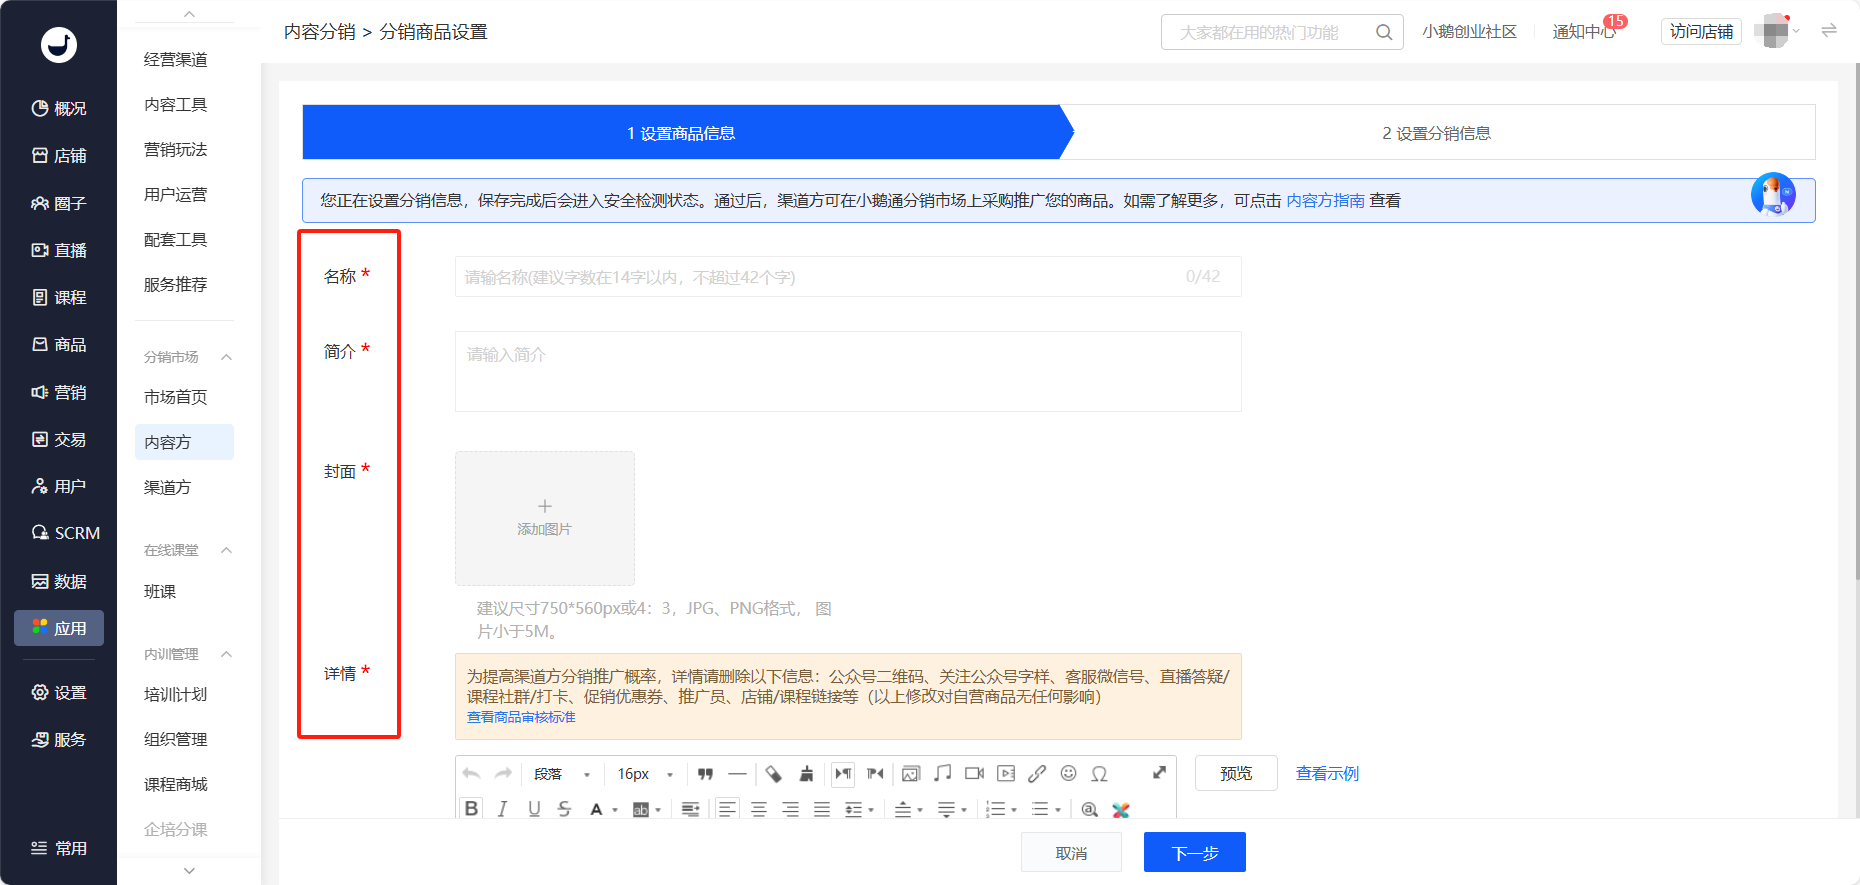Center align the text
The image size is (1860, 885).
point(759,809)
